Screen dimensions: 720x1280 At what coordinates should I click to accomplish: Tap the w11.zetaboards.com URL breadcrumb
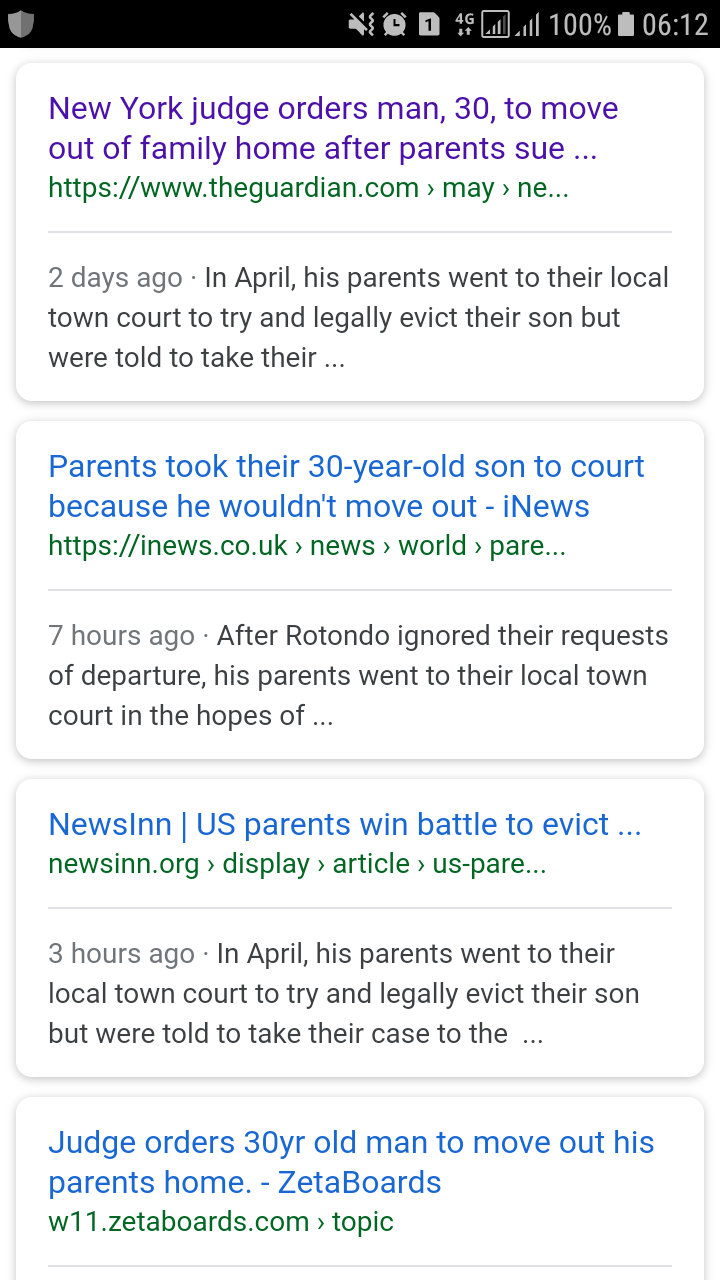pyautogui.click(x=221, y=1222)
